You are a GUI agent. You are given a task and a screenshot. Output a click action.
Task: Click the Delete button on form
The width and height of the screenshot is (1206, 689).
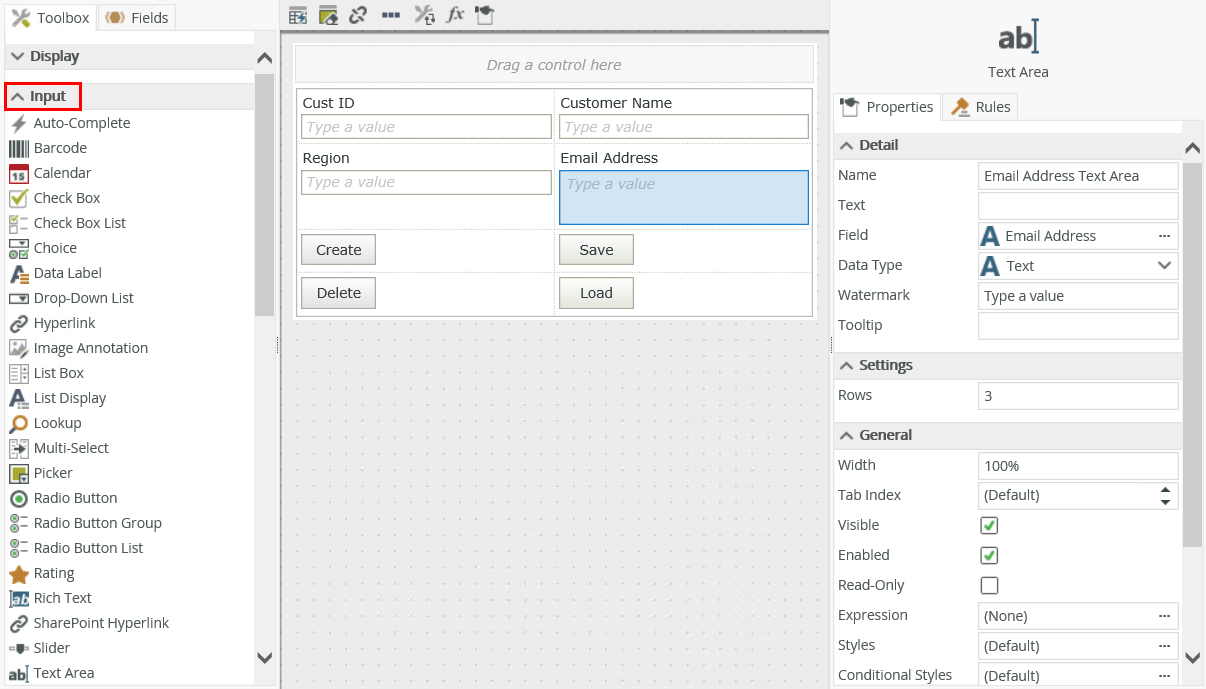pyautogui.click(x=338, y=293)
